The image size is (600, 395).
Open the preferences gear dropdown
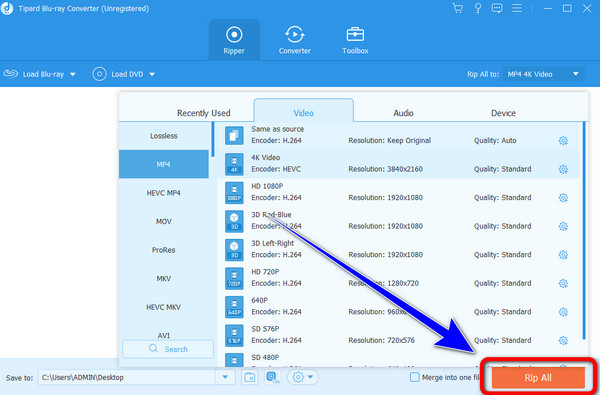(303, 377)
